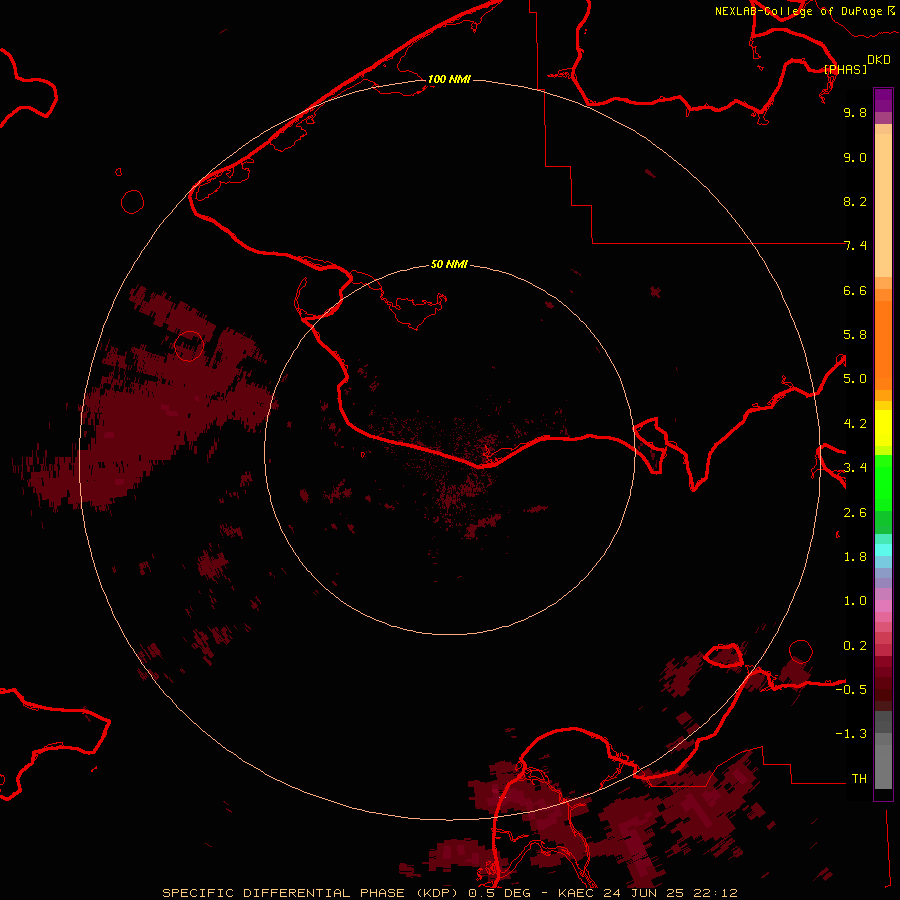Click the pink segment of the color bar
This screenshot has width=900, height=900.
[x=883, y=606]
